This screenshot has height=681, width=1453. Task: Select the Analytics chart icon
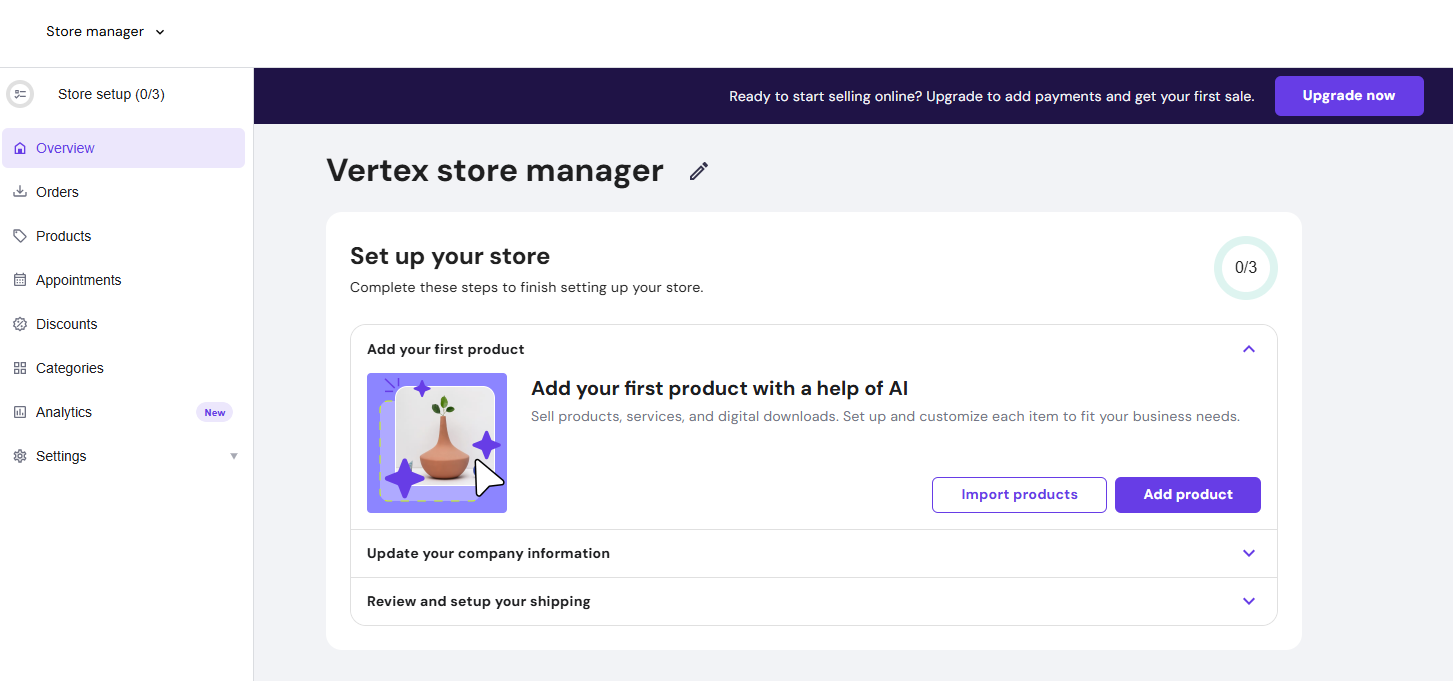20,411
